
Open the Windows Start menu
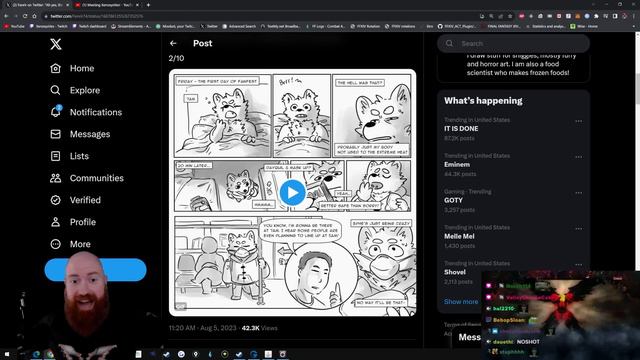[x=7, y=354]
